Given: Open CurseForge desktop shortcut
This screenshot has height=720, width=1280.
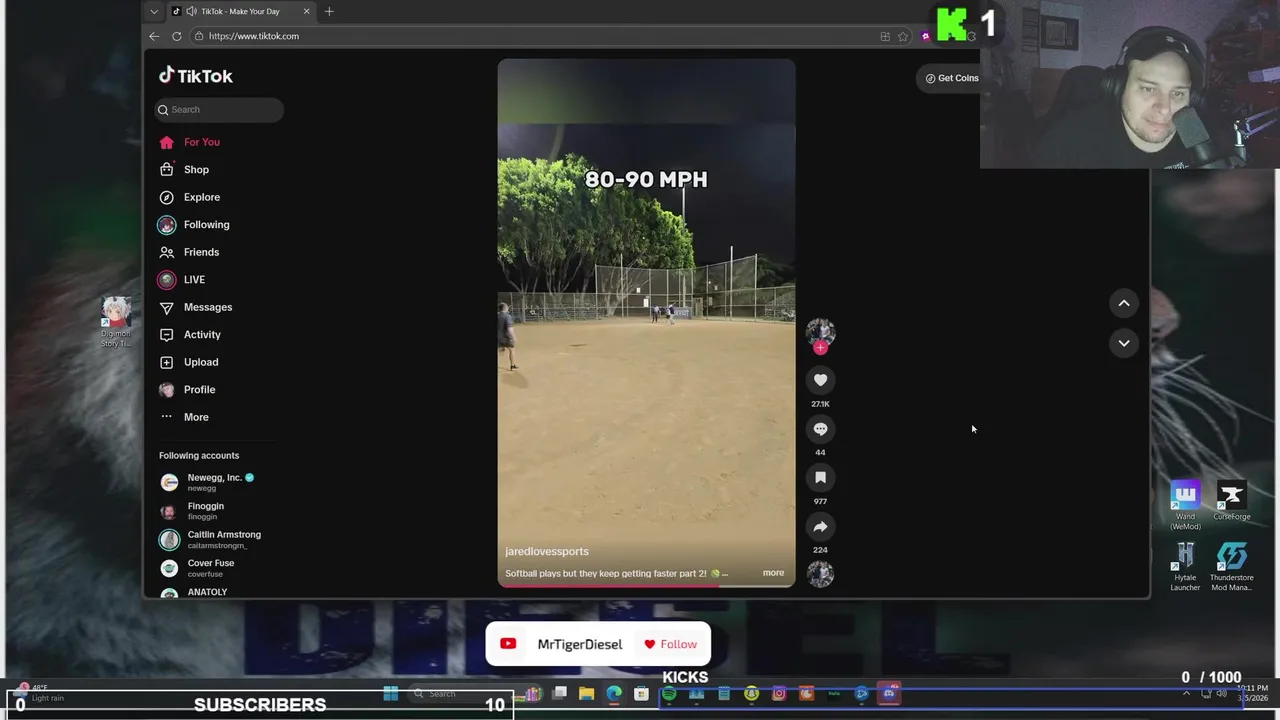Looking at the screenshot, I should pyautogui.click(x=1231, y=502).
